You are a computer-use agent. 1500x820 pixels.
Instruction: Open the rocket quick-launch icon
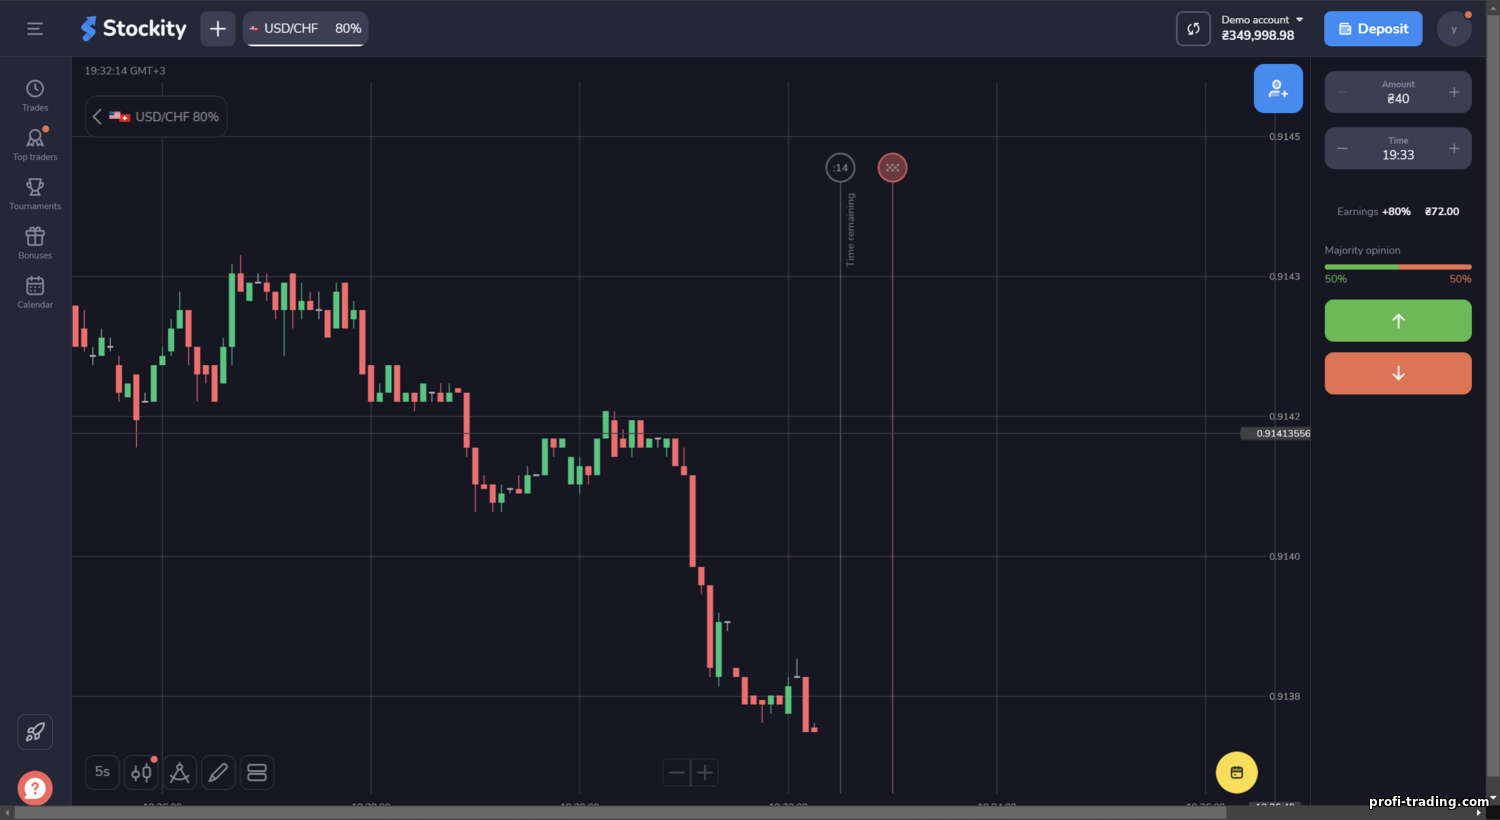[x=35, y=732]
